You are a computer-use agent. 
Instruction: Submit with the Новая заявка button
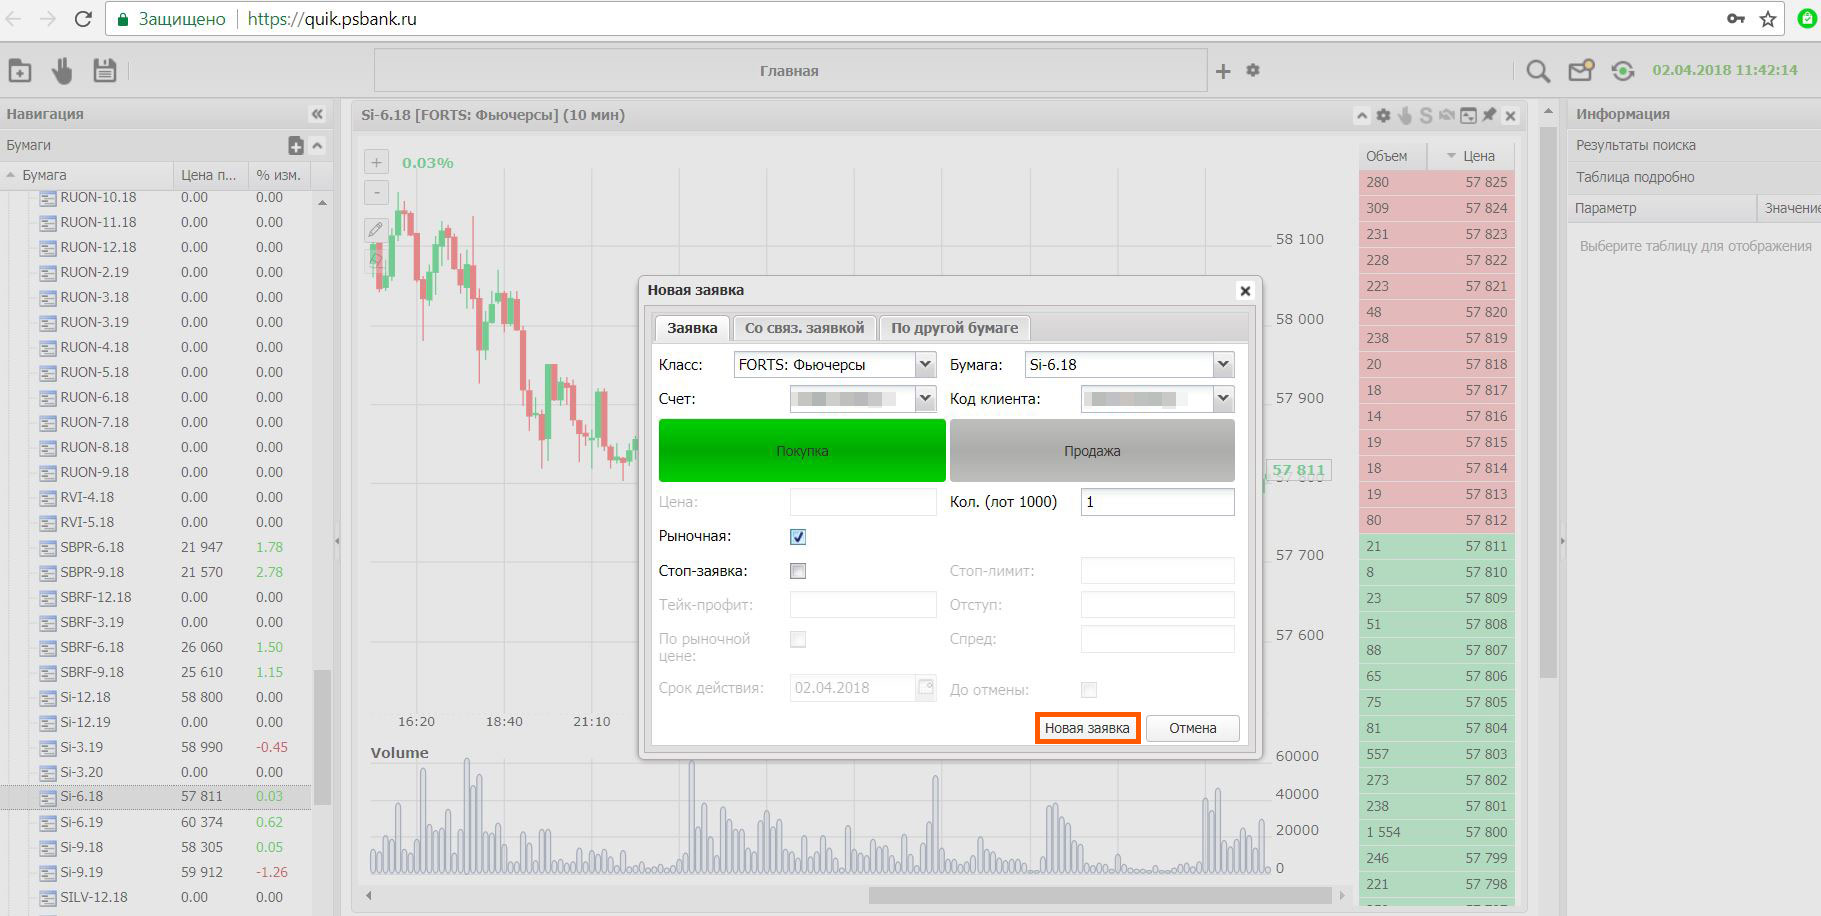[x=1087, y=728]
